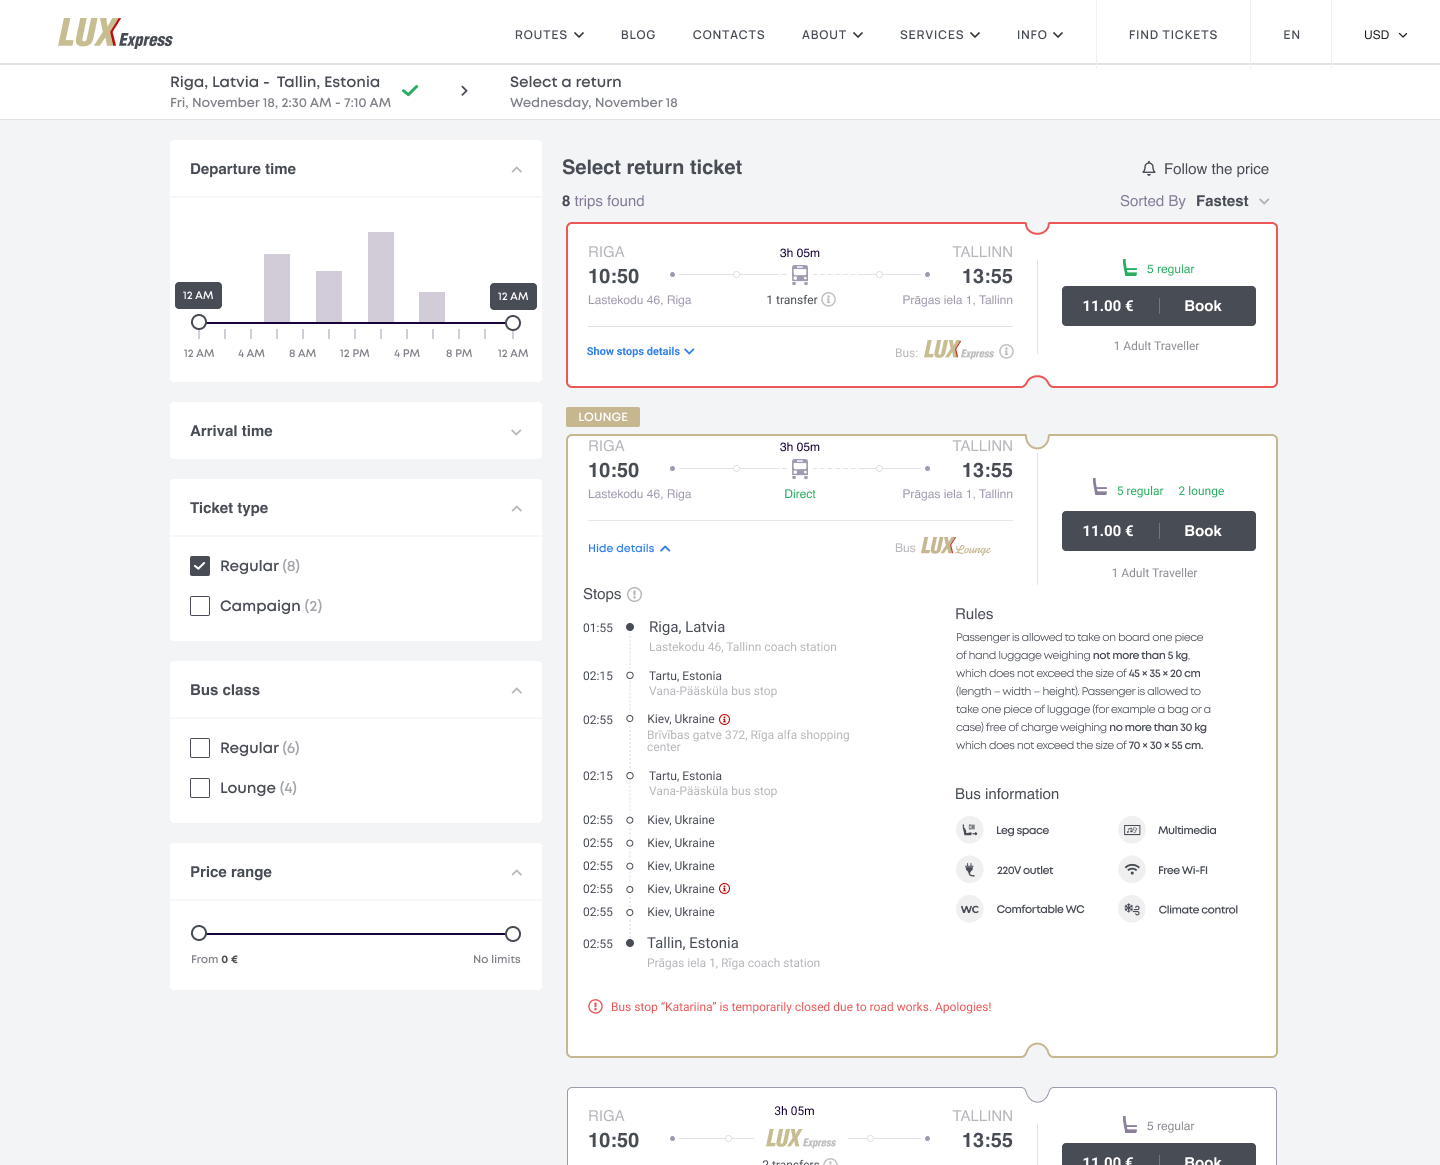Click the Climate control icon
This screenshot has width=1440, height=1165.
tap(1132, 909)
